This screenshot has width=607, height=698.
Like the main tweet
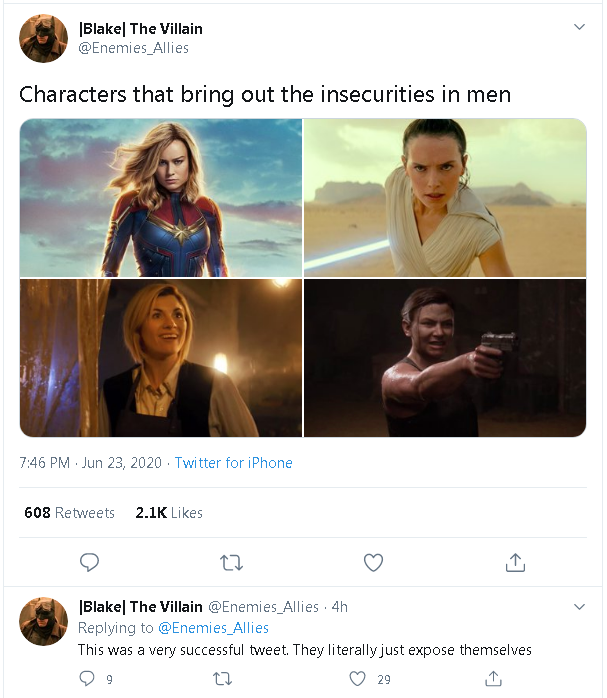click(373, 562)
